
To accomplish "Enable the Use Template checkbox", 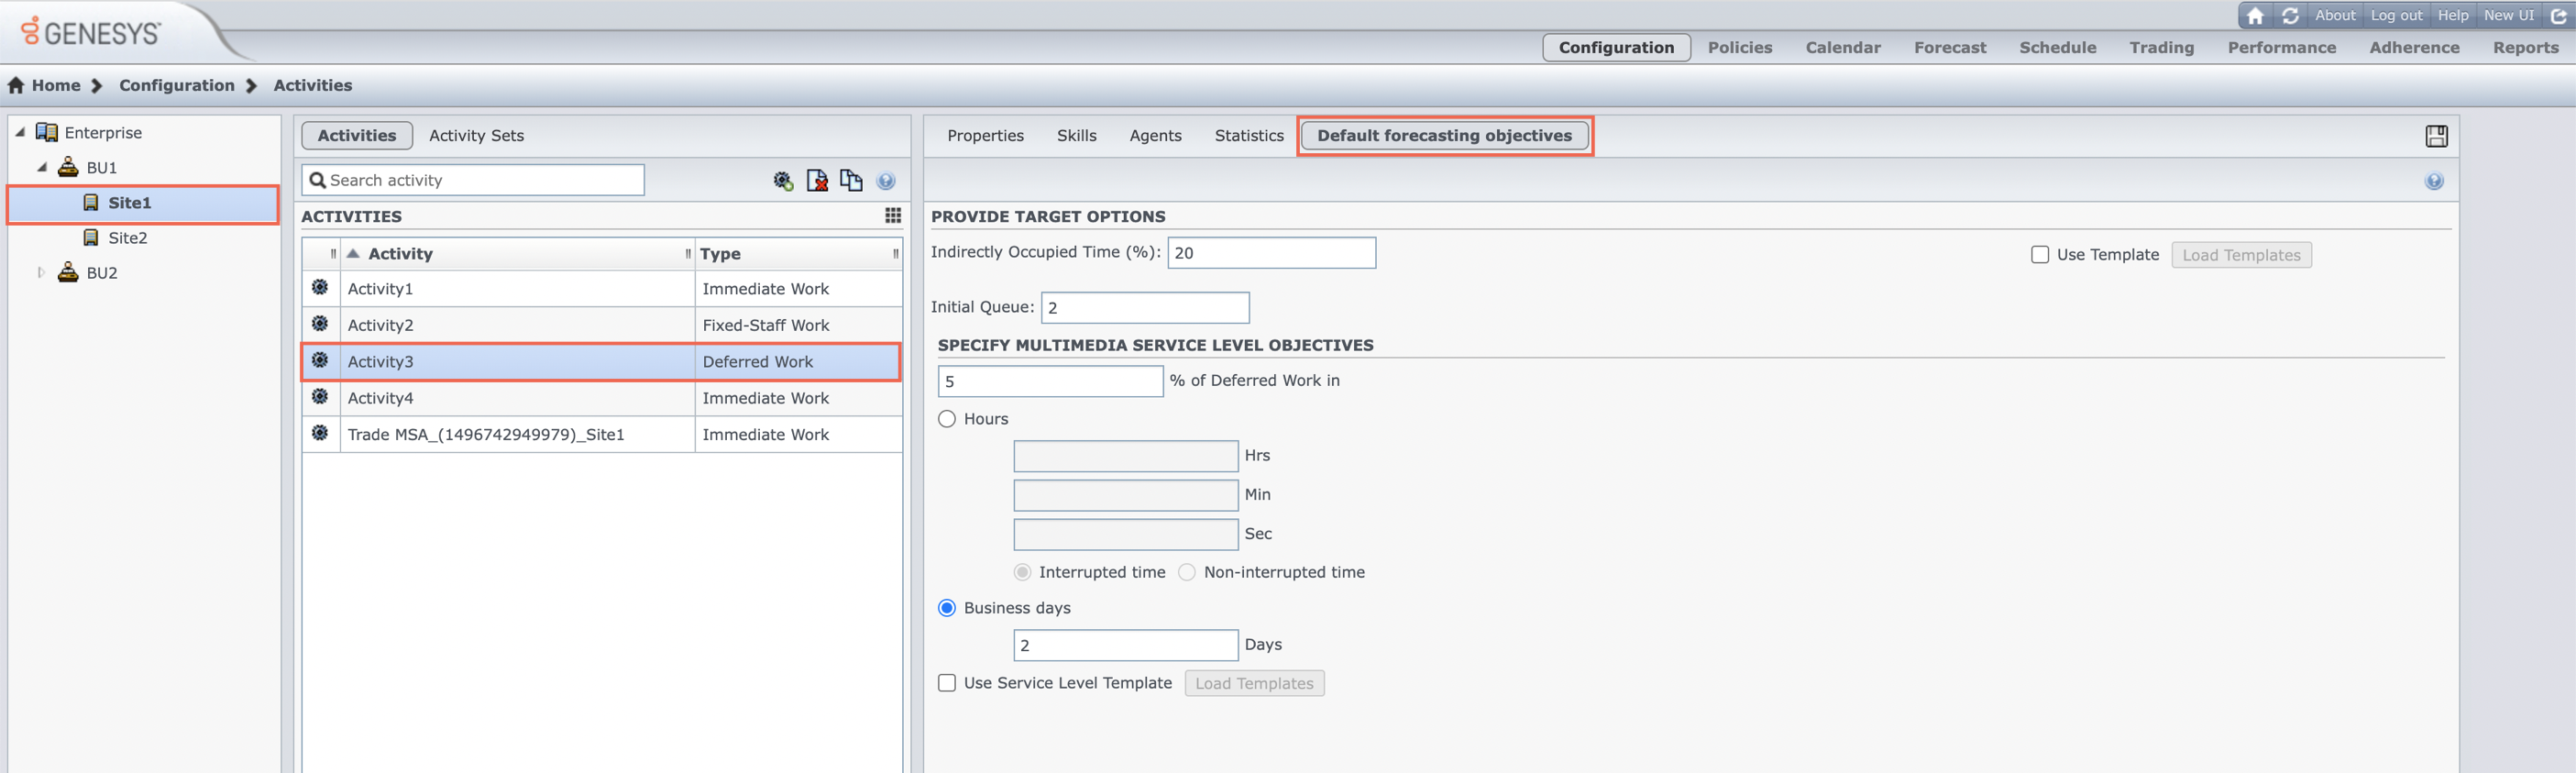I will tap(2040, 255).
